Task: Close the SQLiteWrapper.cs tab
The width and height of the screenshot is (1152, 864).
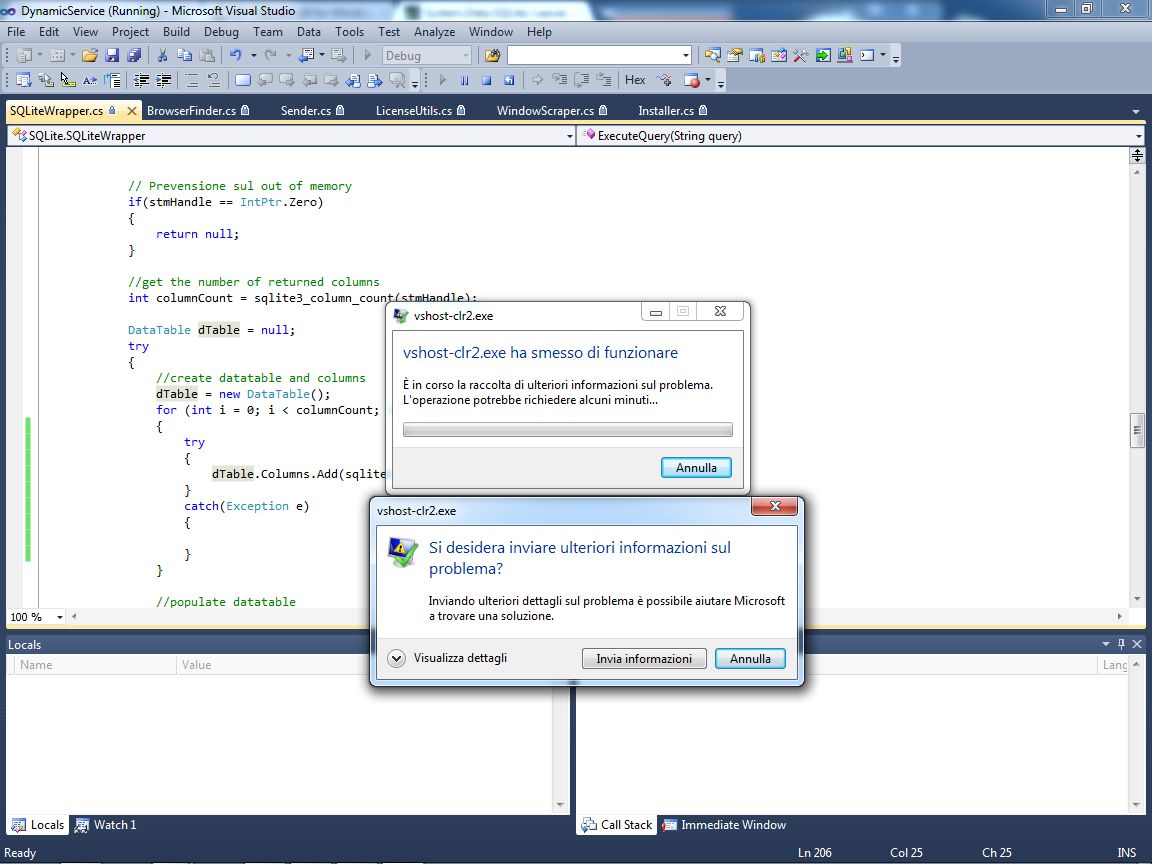Action: [132, 111]
